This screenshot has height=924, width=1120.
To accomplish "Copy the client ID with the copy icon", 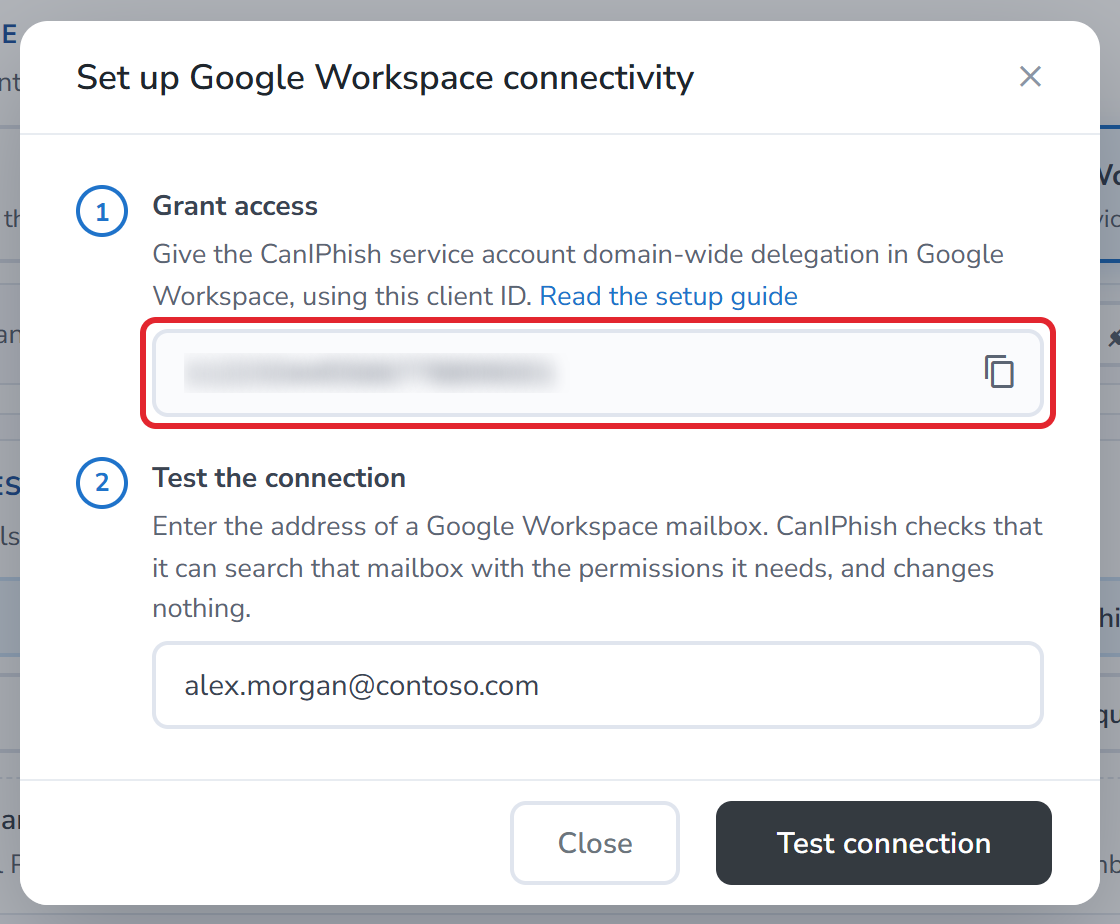I will click(x=999, y=372).
